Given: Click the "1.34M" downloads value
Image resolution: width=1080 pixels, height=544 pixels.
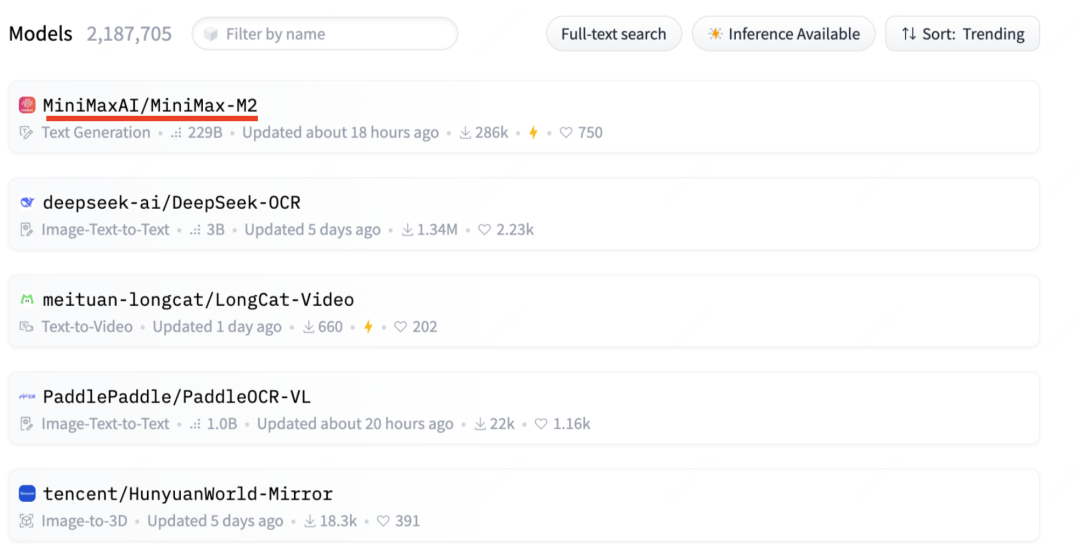Looking at the screenshot, I should (x=437, y=230).
